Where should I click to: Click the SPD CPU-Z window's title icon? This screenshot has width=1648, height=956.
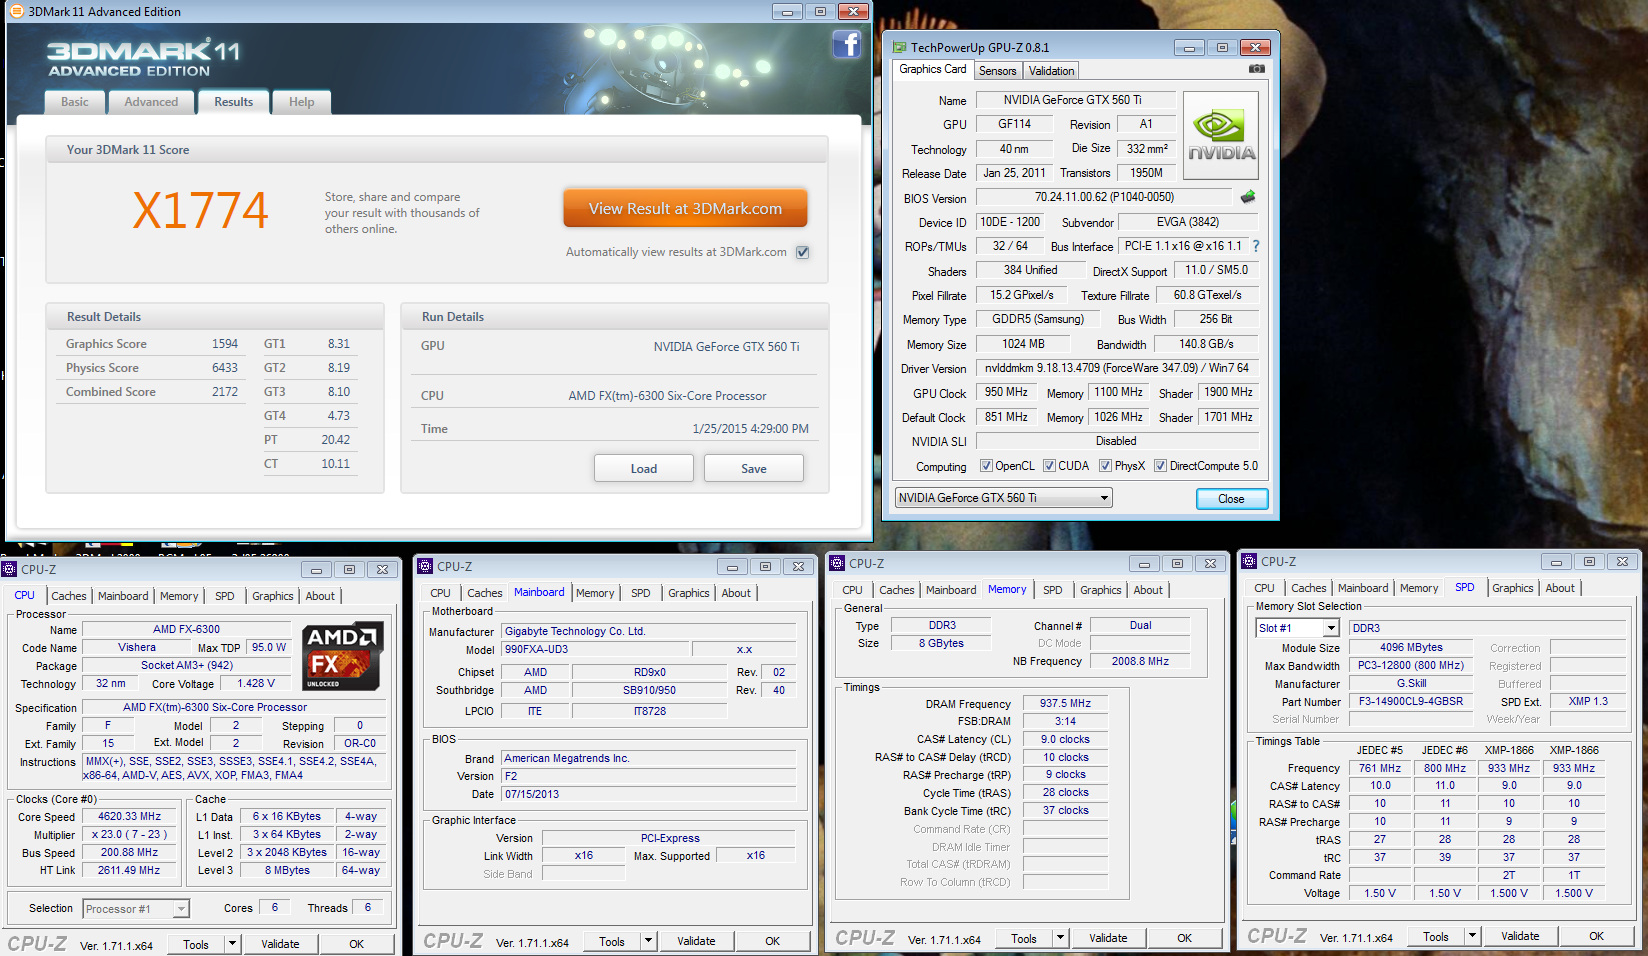coord(1250,561)
